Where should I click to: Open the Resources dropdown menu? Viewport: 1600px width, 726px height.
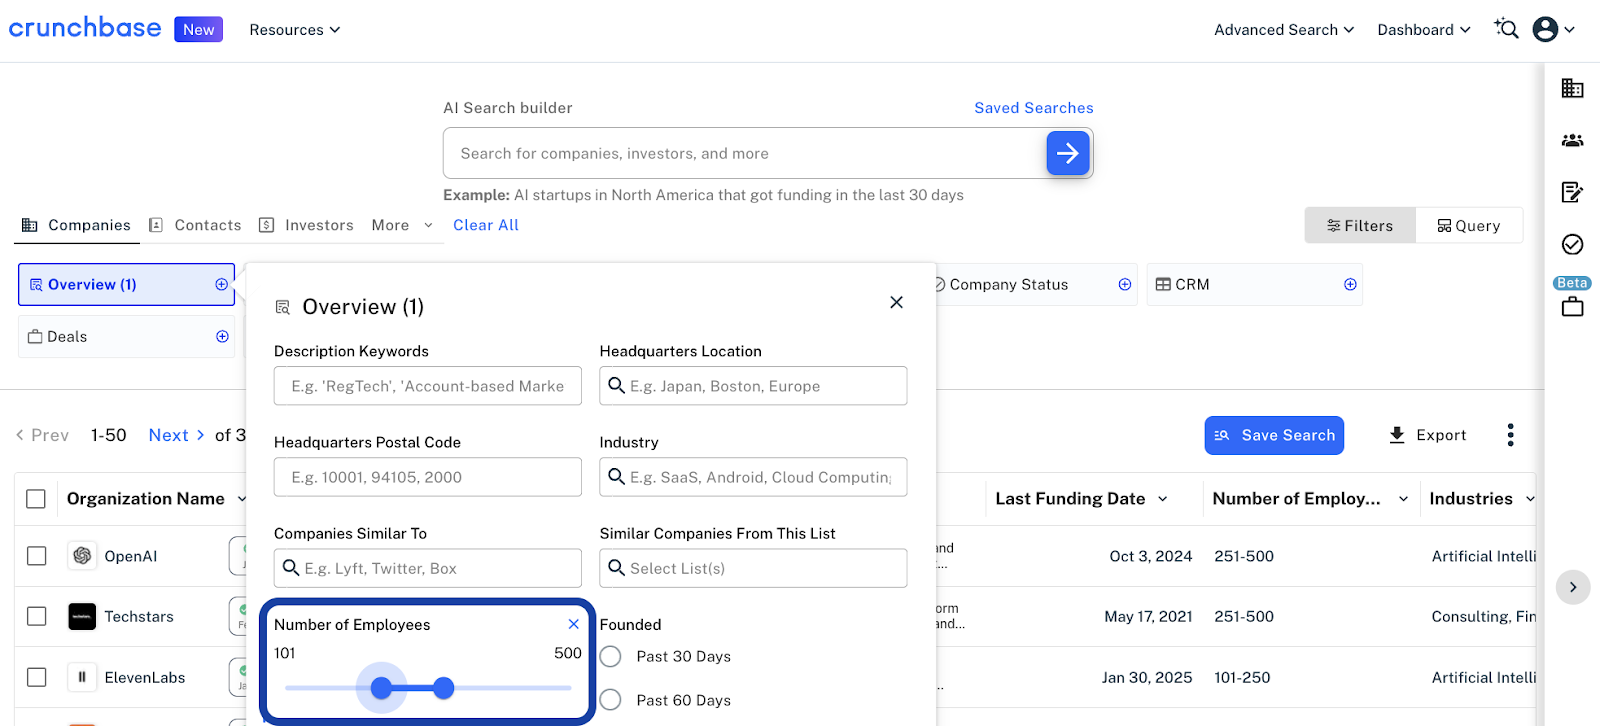click(x=295, y=30)
